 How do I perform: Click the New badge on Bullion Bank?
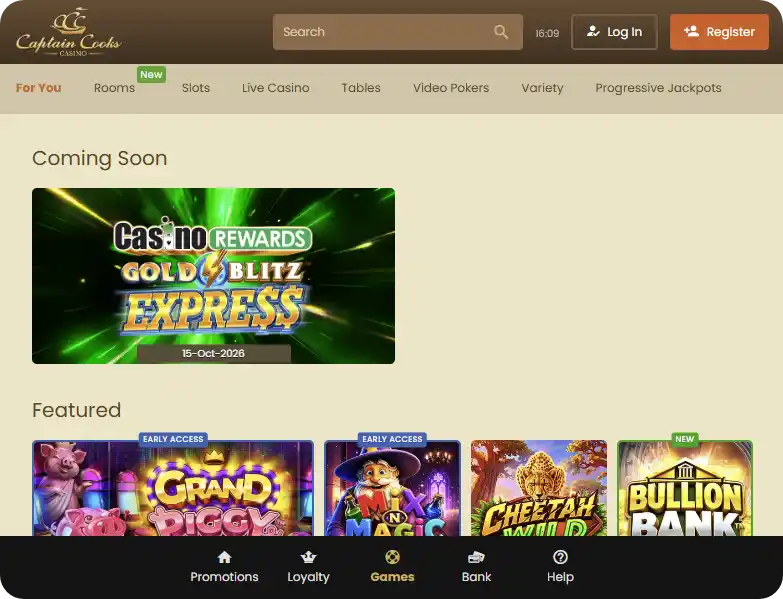(x=685, y=439)
